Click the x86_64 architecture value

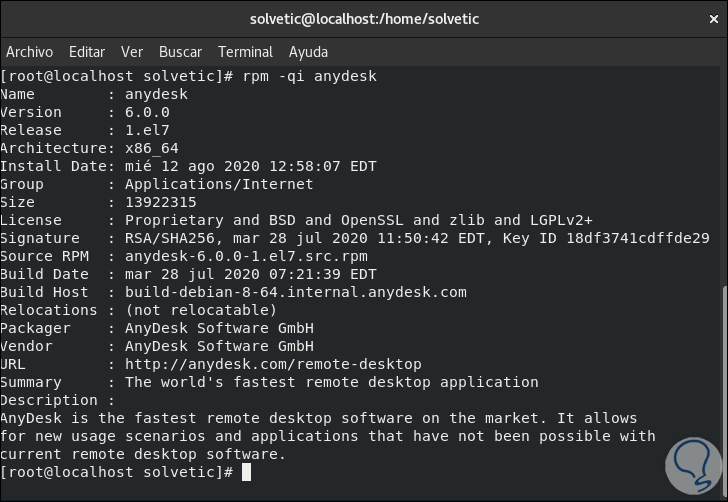click(151, 148)
